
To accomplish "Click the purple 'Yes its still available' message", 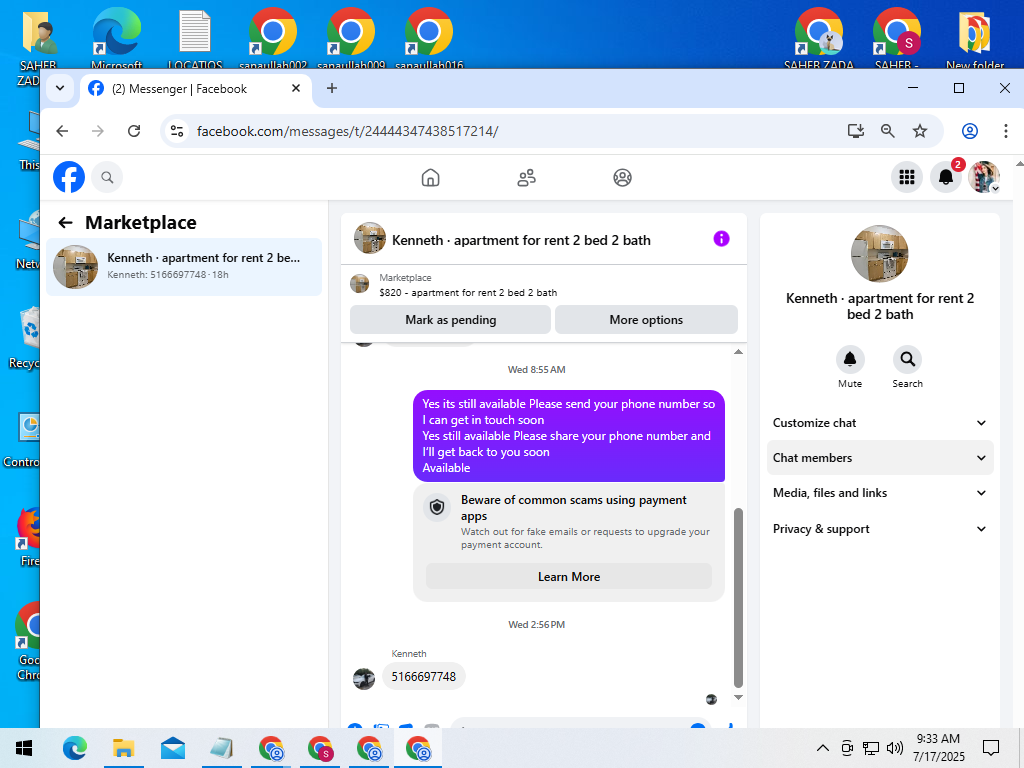I will click(x=569, y=436).
